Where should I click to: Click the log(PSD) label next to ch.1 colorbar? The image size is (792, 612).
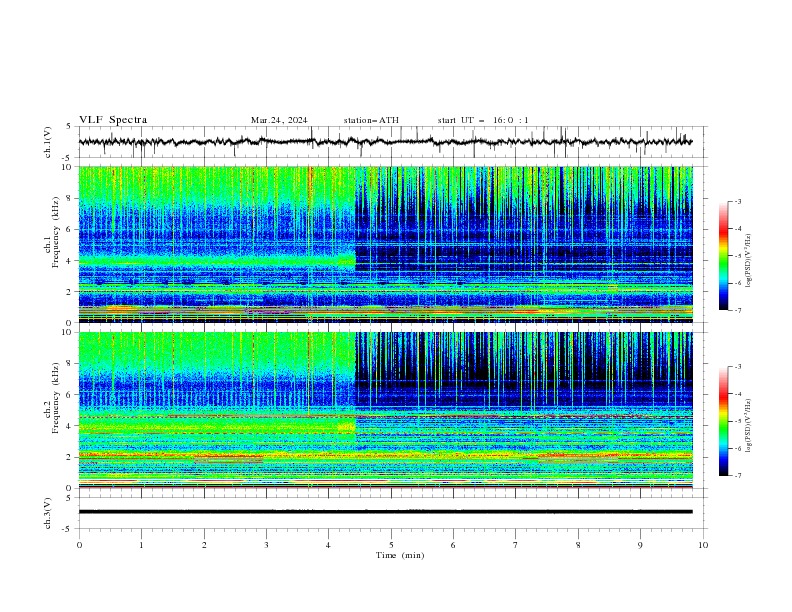[748, 261]
